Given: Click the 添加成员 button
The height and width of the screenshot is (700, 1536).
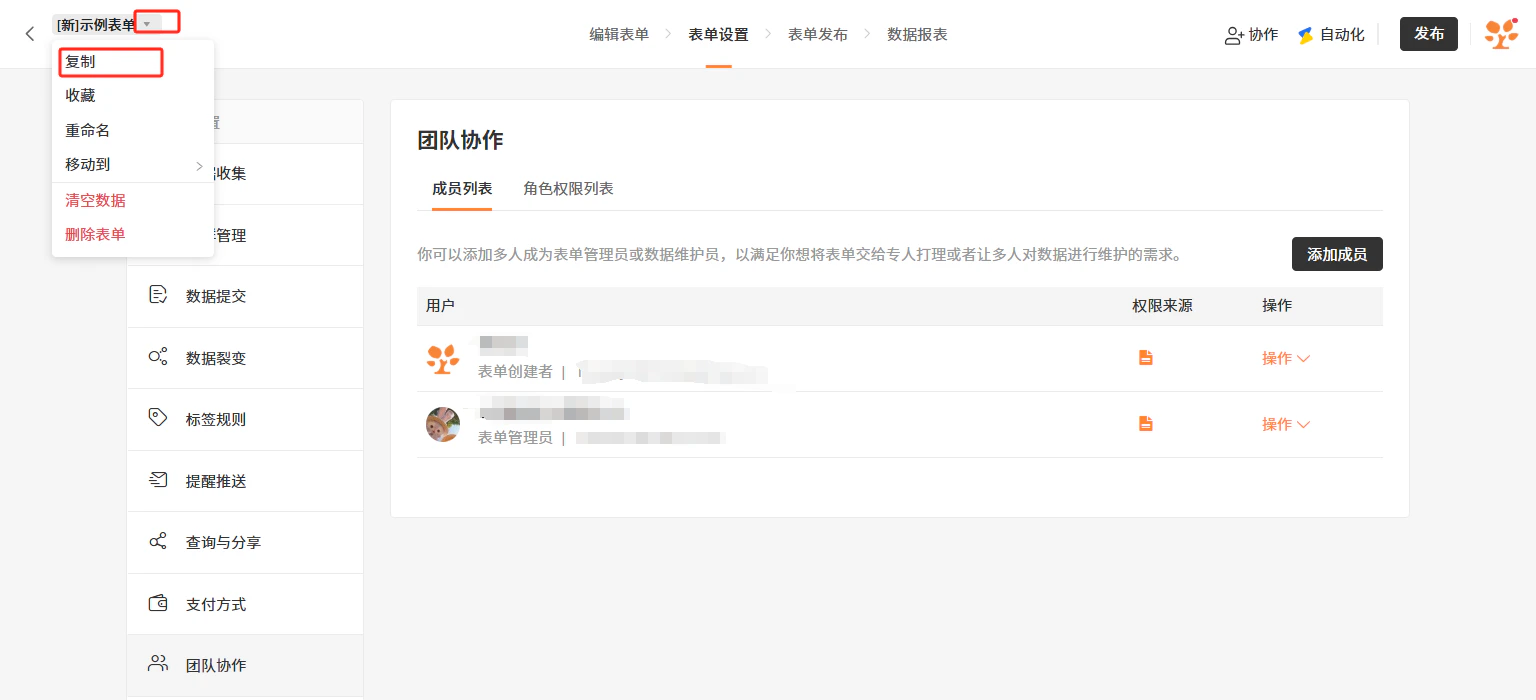Looking at the screenshot, I should [x=1337, y=254].
